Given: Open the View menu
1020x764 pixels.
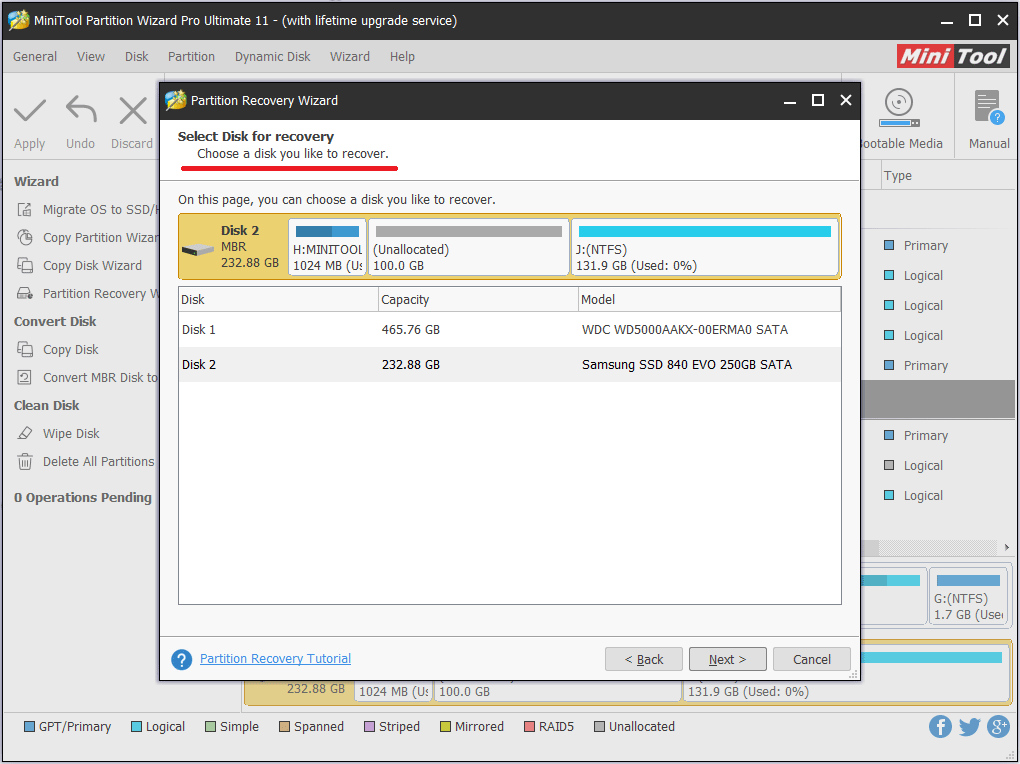Looking at the screenshot, I should point(90,57).
